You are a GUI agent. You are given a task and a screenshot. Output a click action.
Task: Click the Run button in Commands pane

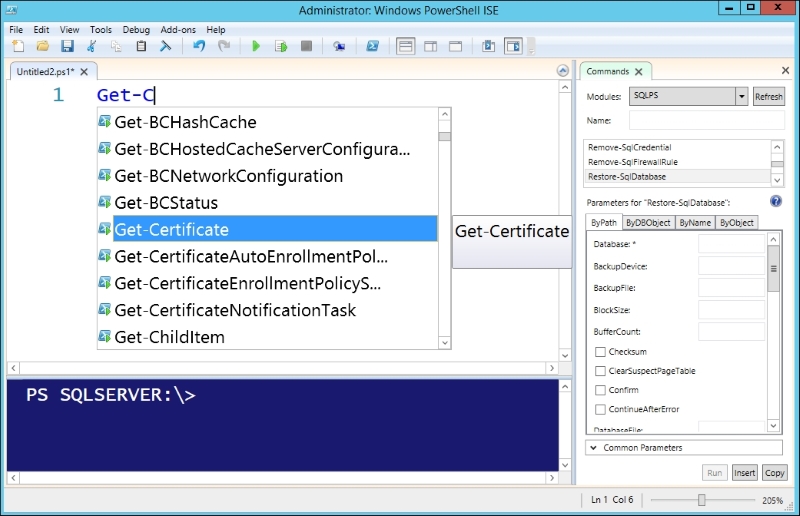[714, 473]
